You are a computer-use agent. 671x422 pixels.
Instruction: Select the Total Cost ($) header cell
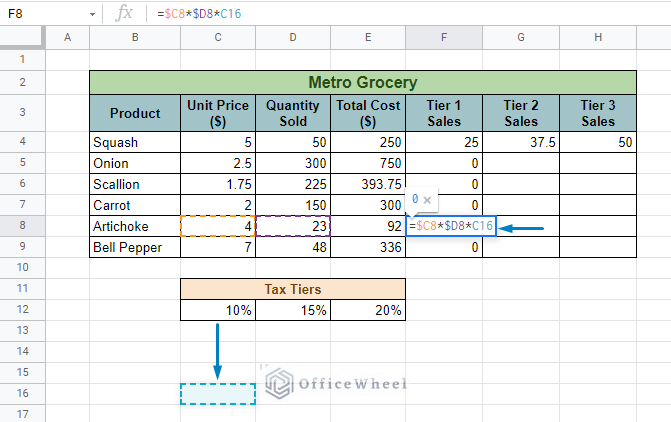click(368, 113)
